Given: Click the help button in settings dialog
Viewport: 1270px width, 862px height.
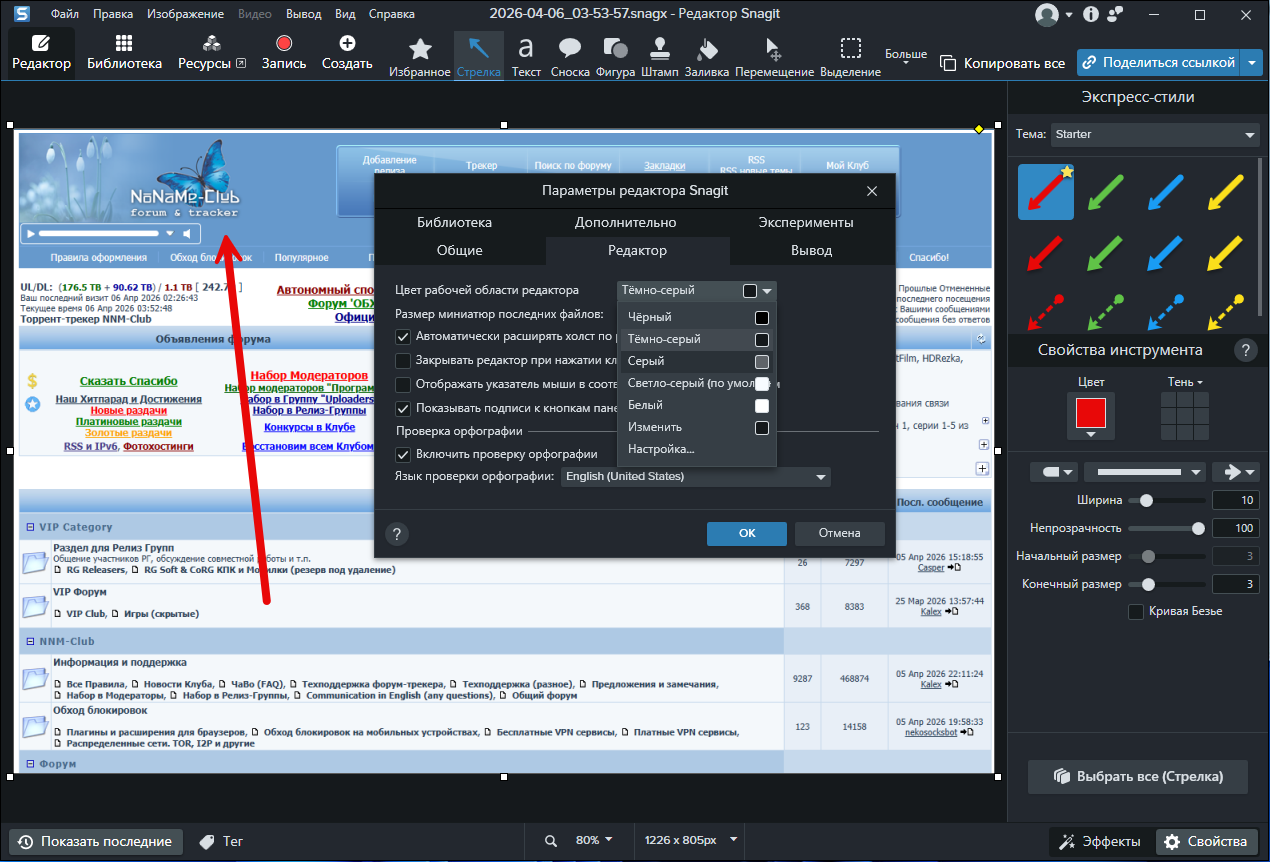Looking at the screenshot, I should pyautogui.click(x=397, y=533).
